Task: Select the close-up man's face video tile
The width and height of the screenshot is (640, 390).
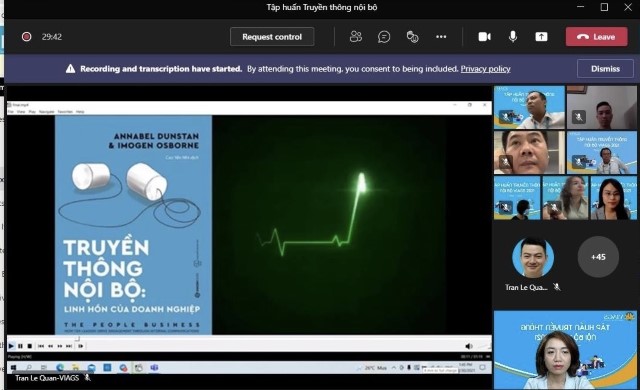Action: point(529,153)
